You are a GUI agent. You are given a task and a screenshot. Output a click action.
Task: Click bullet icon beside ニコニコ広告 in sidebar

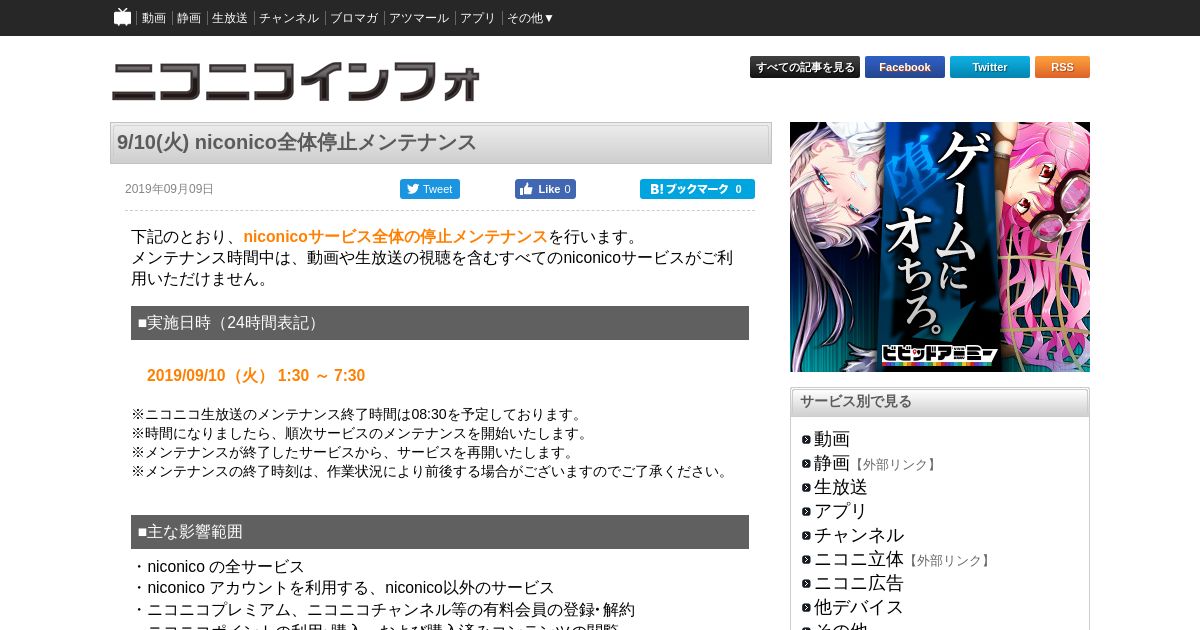click(806, 584)
